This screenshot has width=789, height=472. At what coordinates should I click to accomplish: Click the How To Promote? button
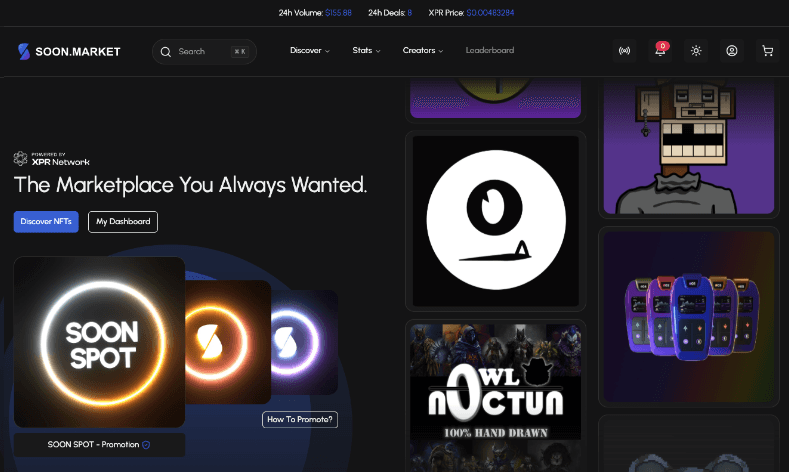click(x=300, y=419)
